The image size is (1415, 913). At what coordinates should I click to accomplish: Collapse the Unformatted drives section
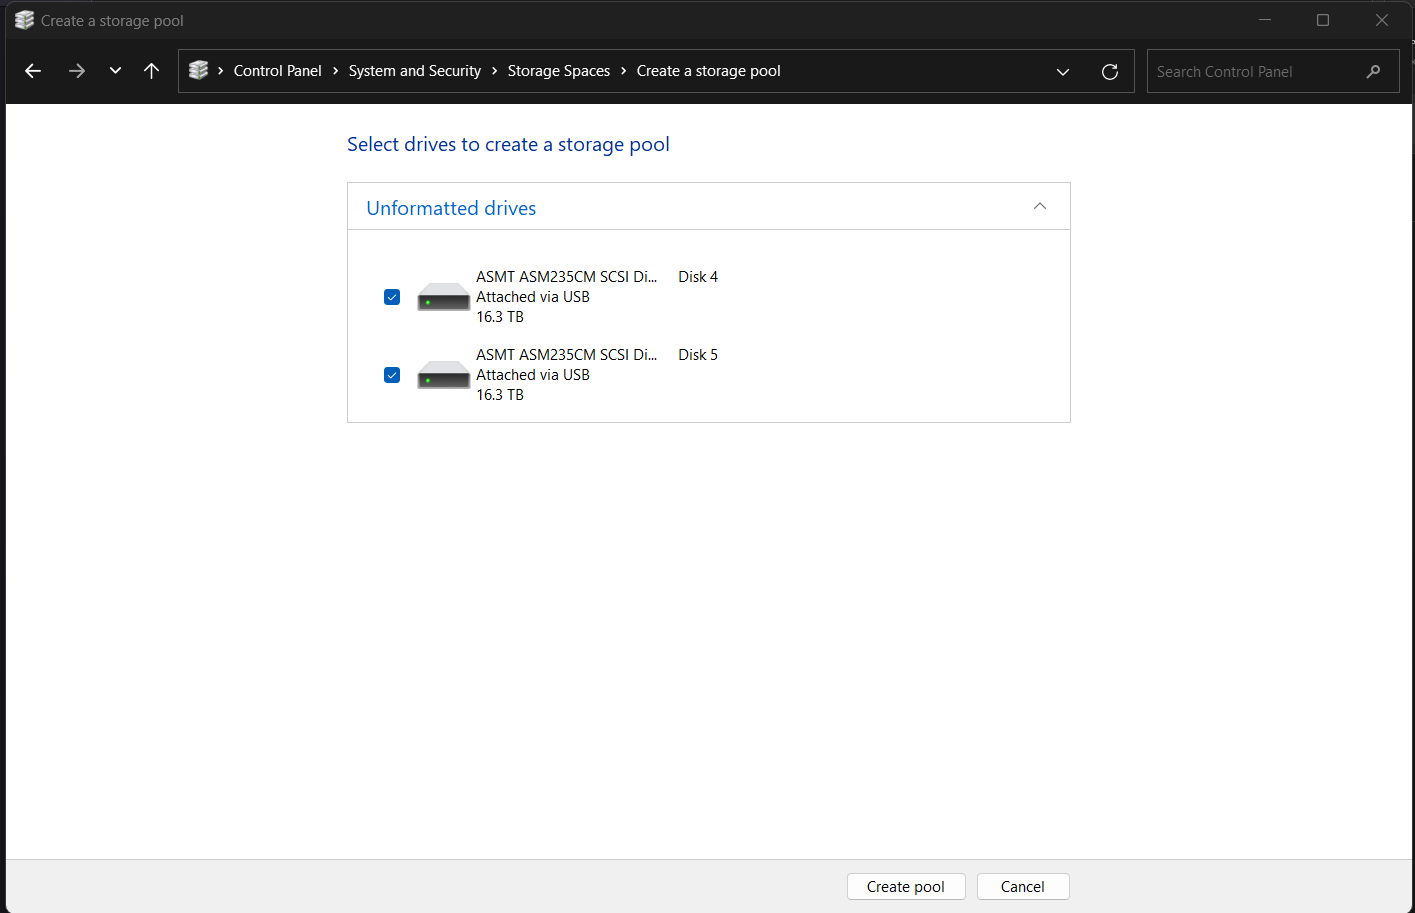pyautogui.click(x=1039, y=207)
